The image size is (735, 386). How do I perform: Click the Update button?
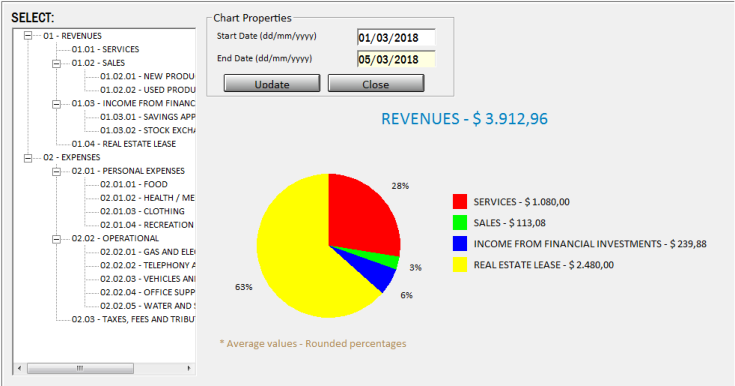click(x=272, y=83)
